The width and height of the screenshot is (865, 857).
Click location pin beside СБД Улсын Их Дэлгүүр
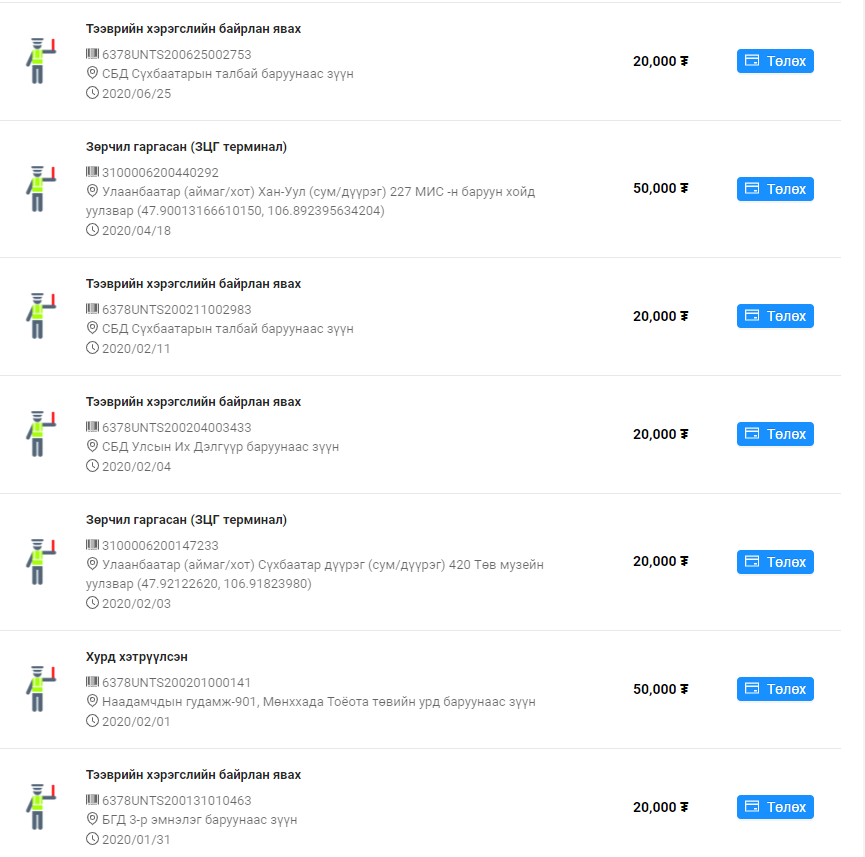coord(92,446)
